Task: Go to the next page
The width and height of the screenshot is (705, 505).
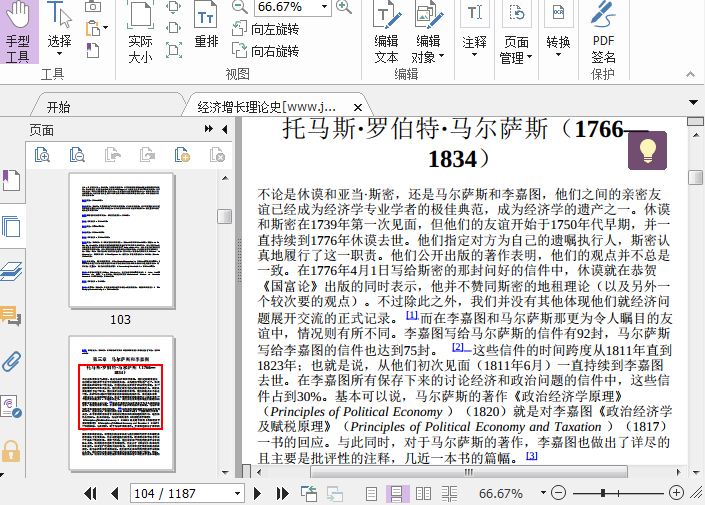Action: point(257,493)
